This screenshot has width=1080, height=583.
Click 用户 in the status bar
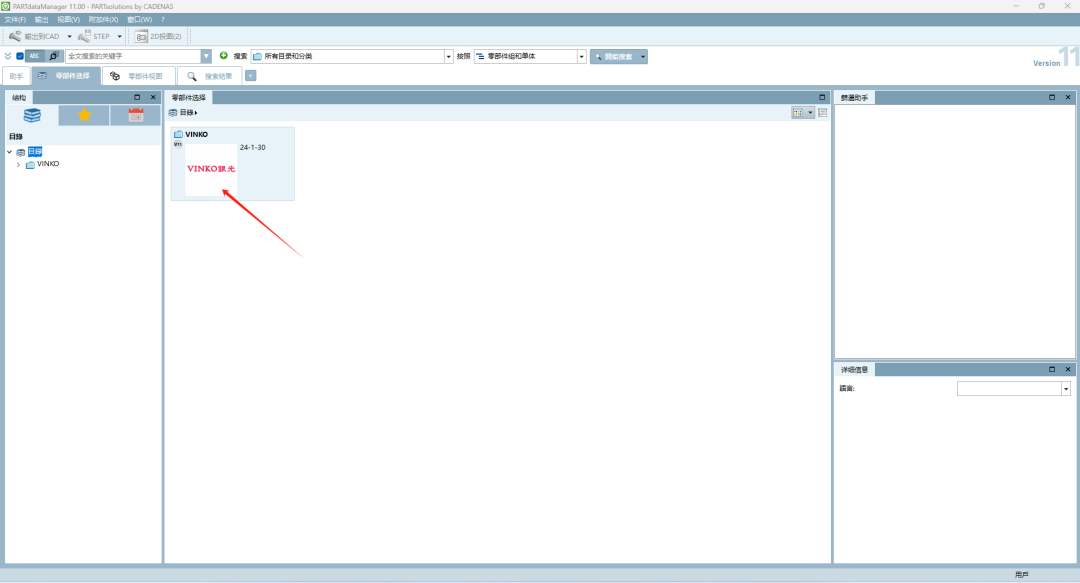(1021, 575)
